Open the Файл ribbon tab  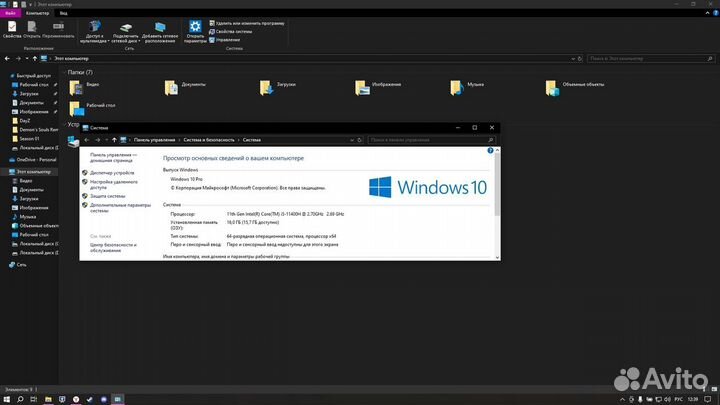coord(11,14)
